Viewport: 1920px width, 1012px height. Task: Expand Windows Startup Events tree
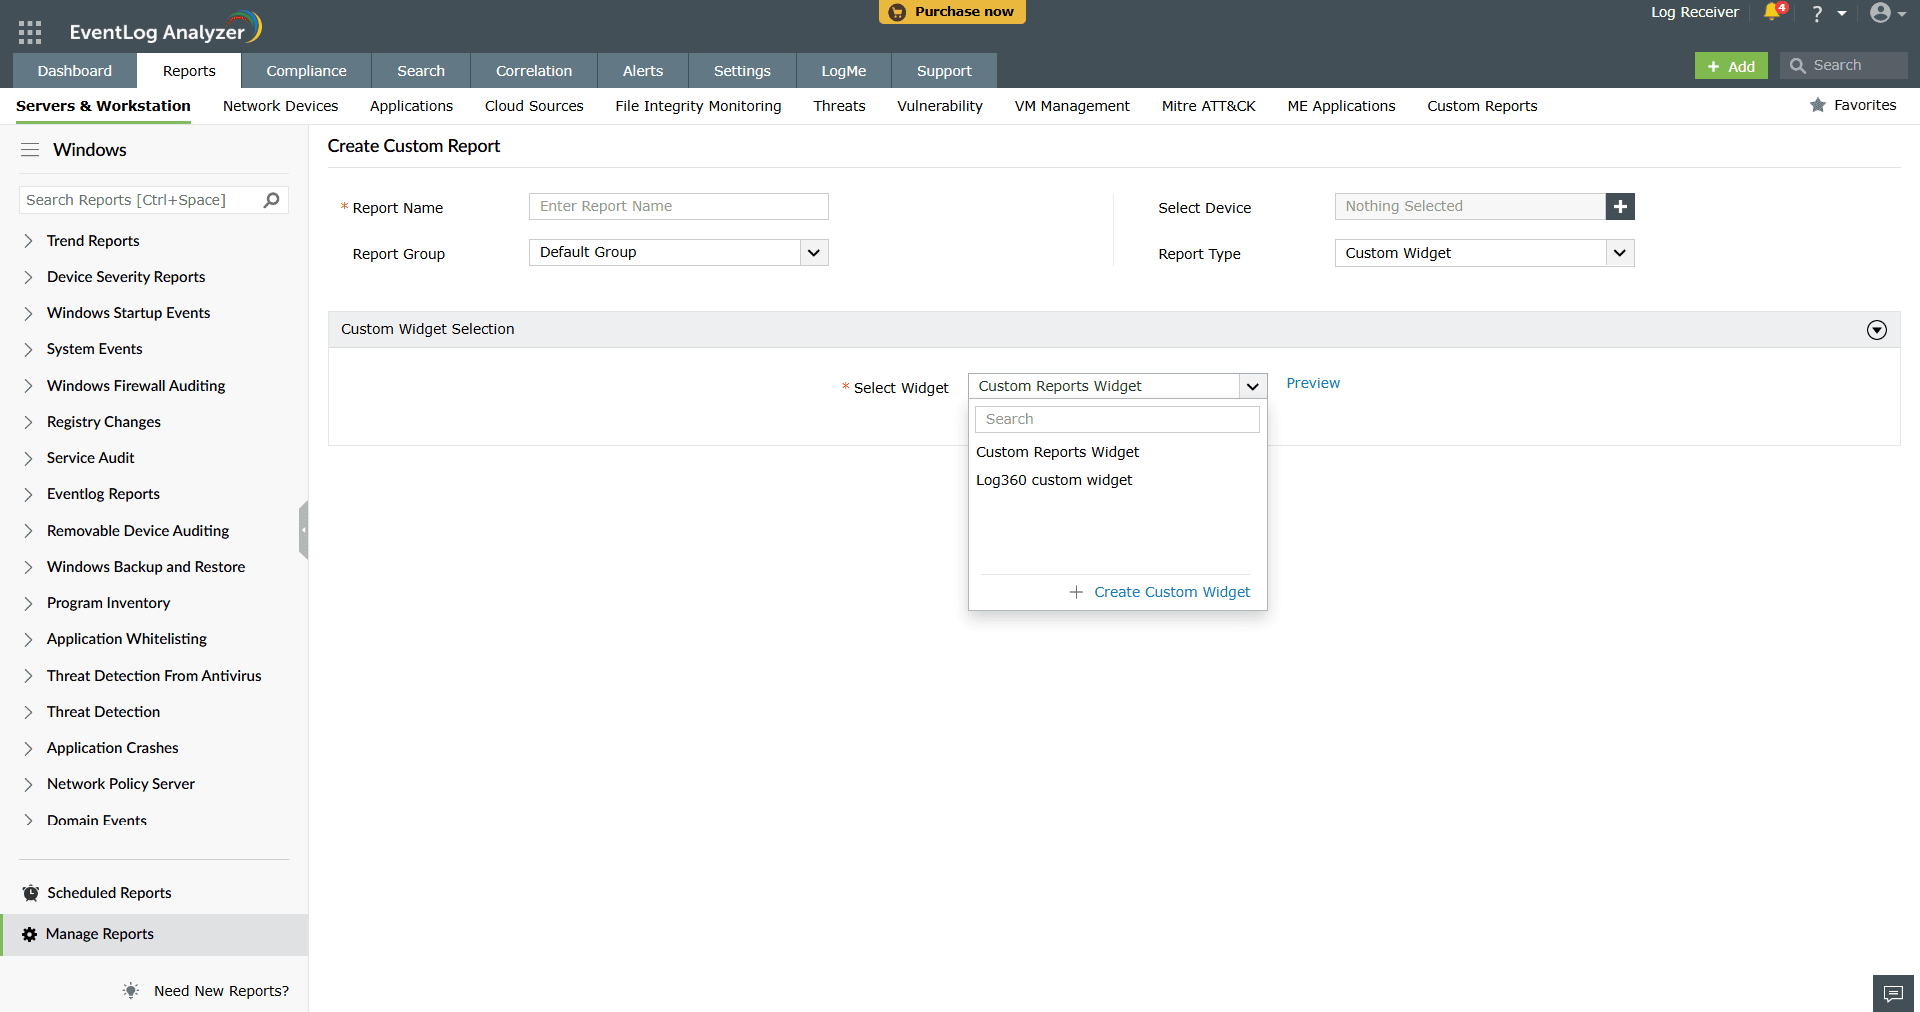(28, 313)
